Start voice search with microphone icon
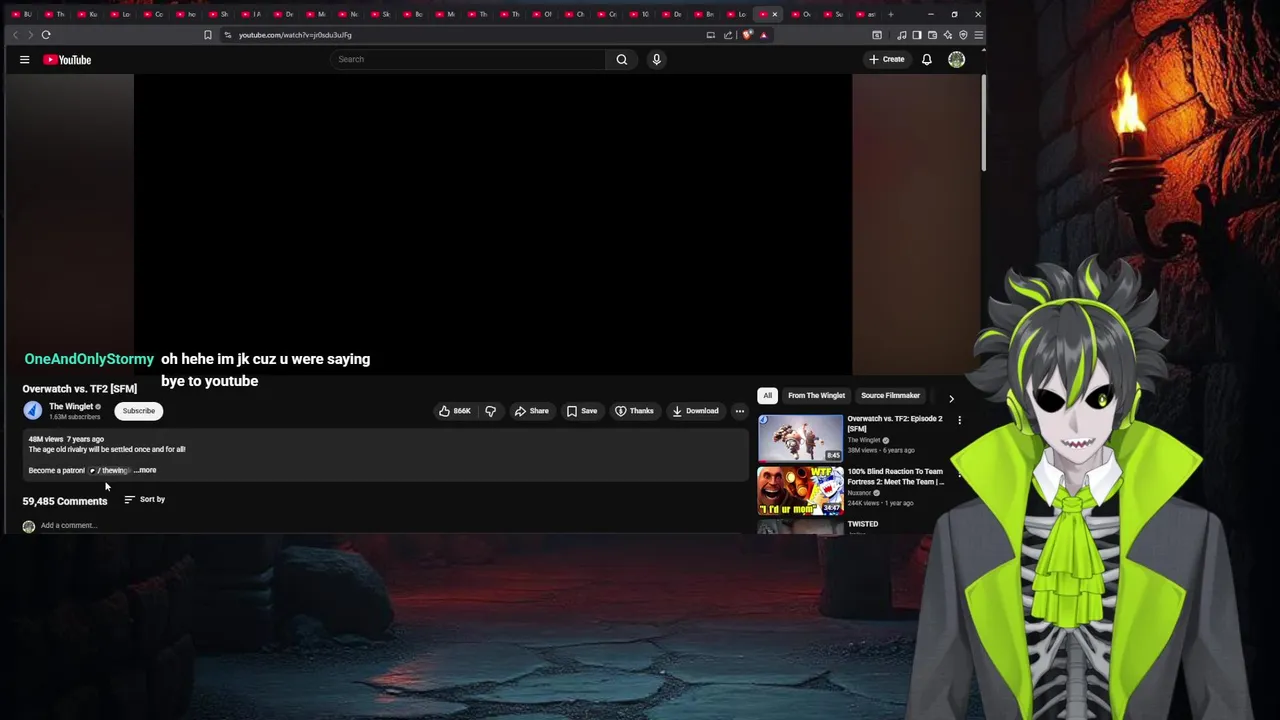Screen dimensions: 1280x720 pyautogui.click(x=656, y=59)
